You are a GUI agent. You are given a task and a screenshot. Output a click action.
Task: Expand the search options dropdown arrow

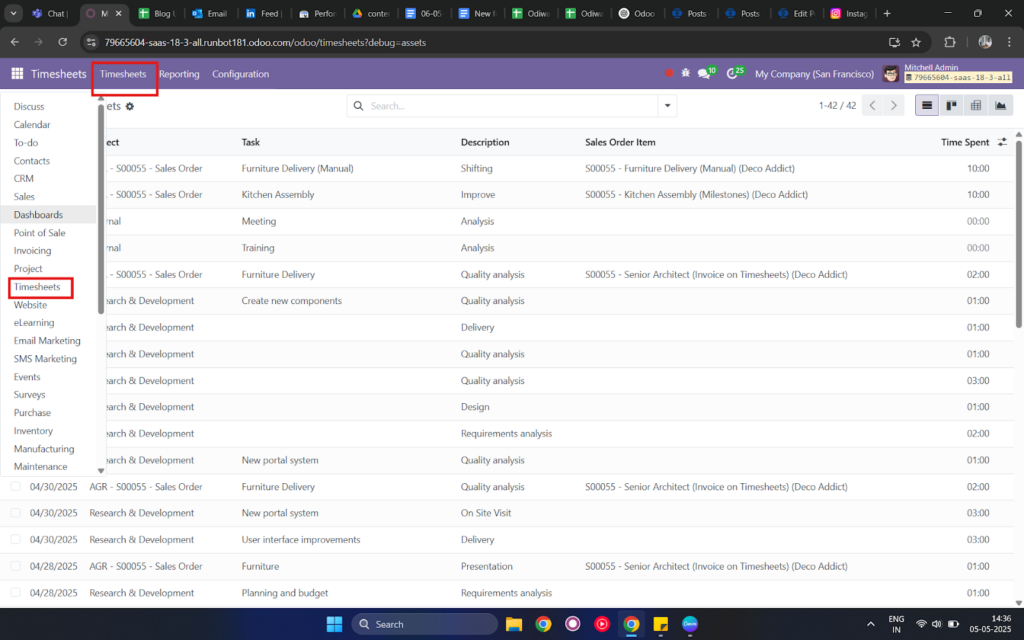pos(667,106)
